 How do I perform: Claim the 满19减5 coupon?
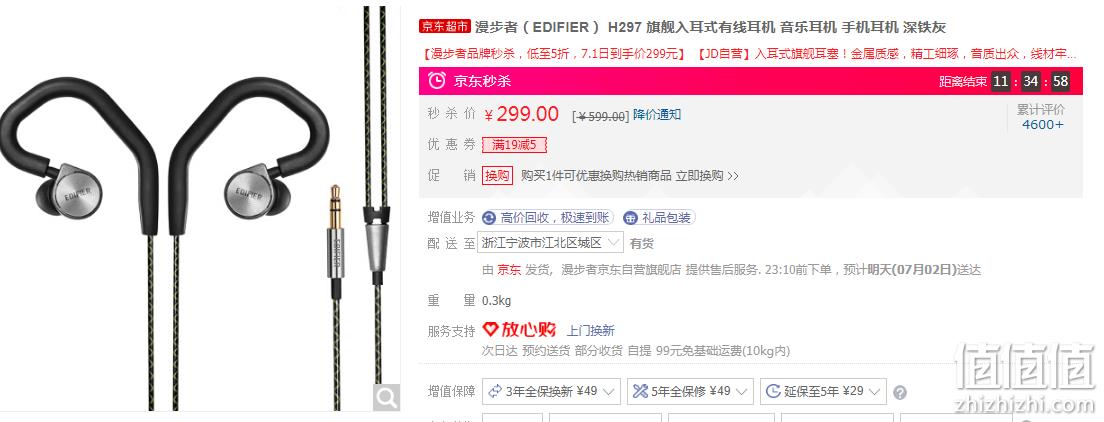(515, 145)
